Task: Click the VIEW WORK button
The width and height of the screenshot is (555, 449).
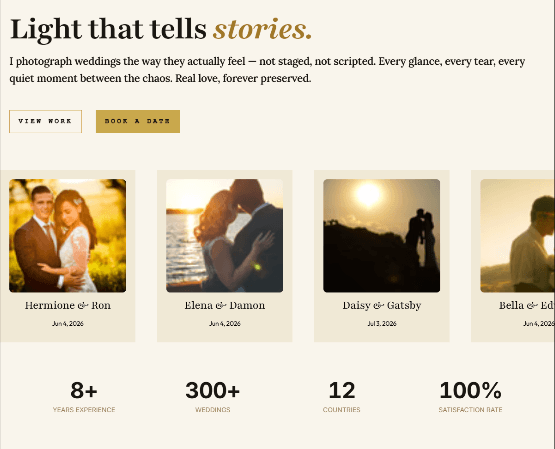Action: (x=45, y=121)
